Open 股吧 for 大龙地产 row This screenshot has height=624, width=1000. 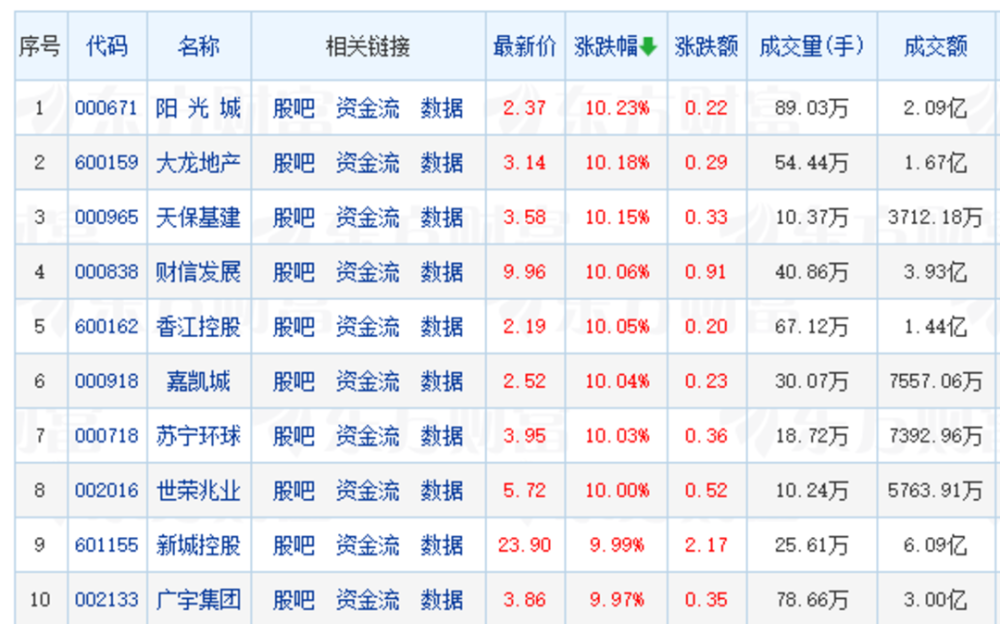294,163
